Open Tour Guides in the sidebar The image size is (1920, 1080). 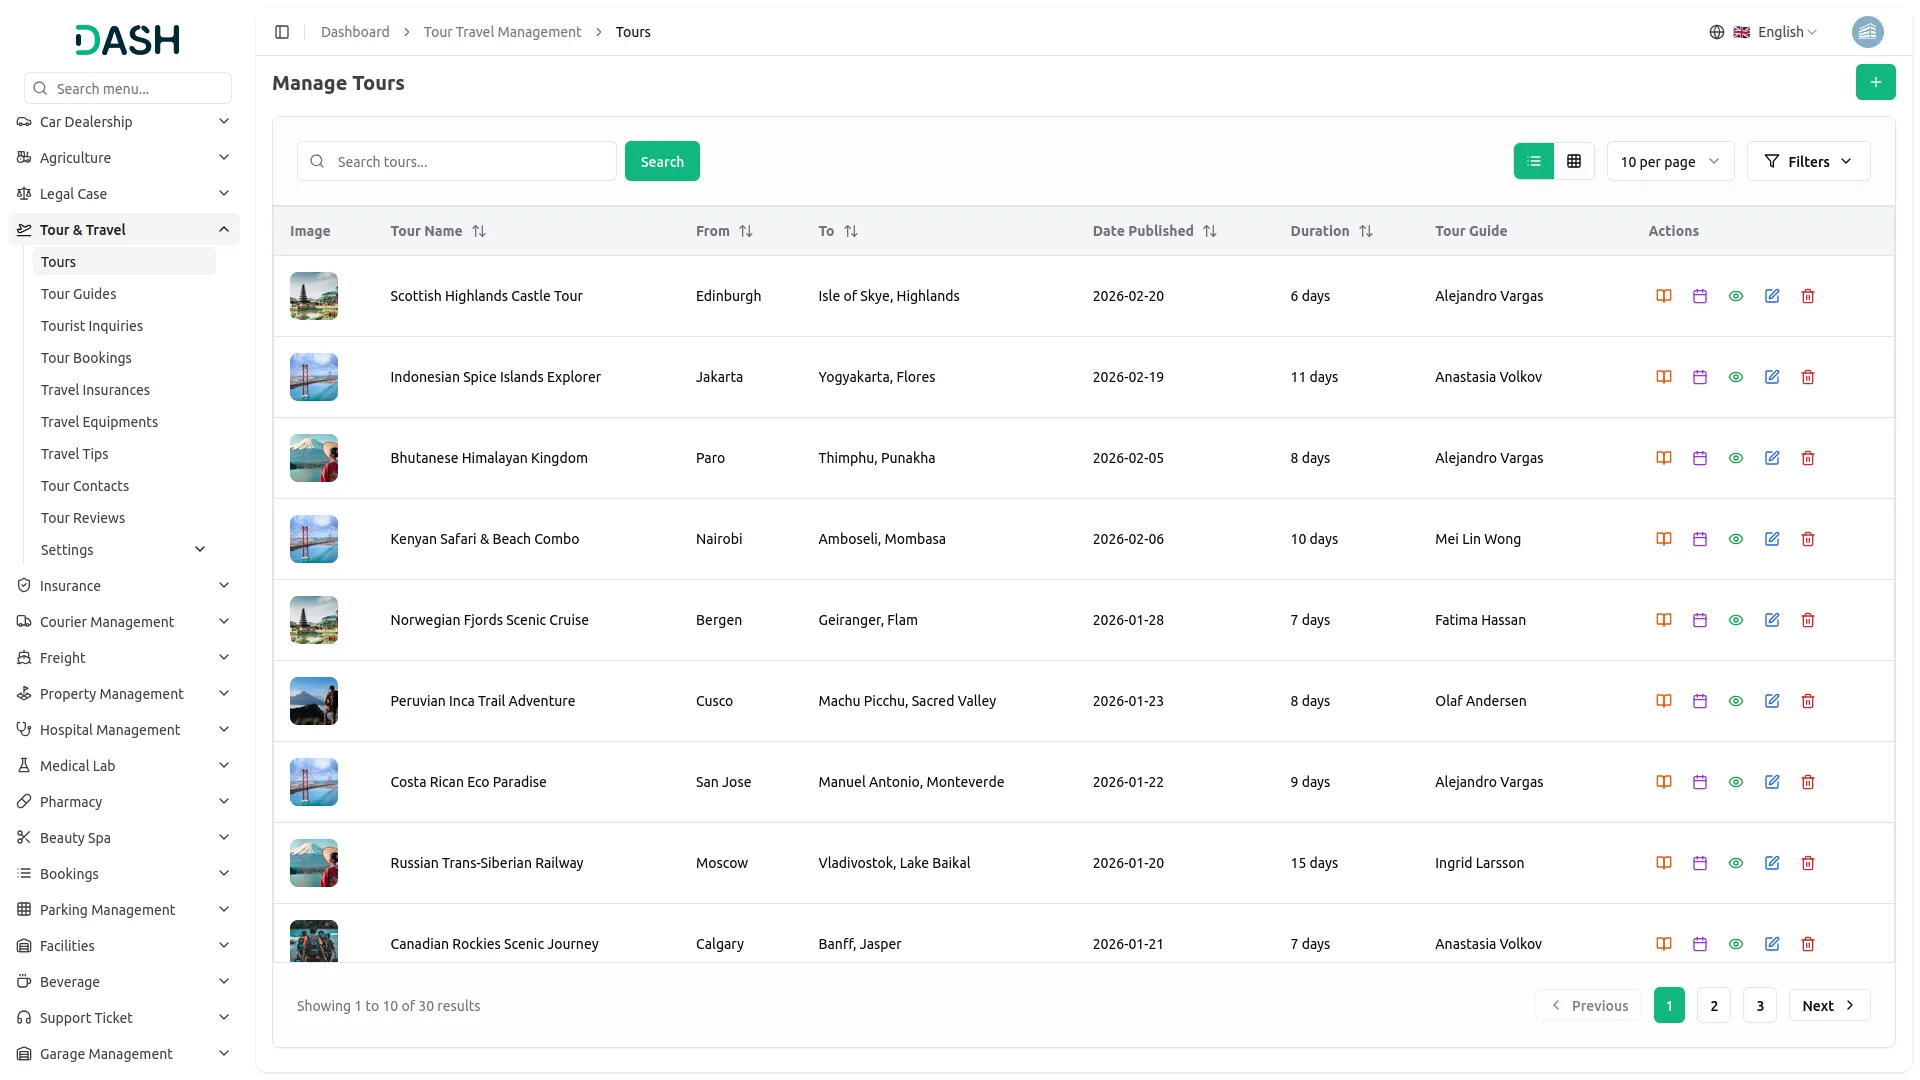tap(78, 294)
